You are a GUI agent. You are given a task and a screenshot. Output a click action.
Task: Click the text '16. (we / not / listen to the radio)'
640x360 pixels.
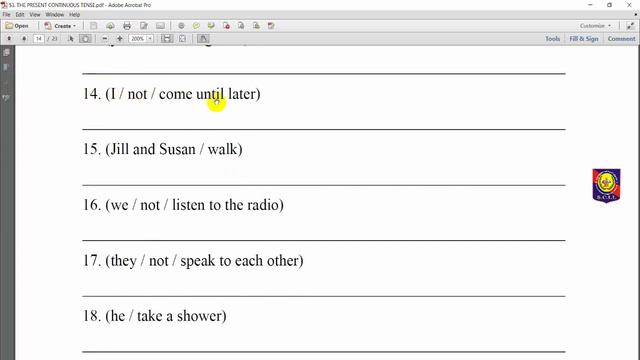[x=183, y=205]
